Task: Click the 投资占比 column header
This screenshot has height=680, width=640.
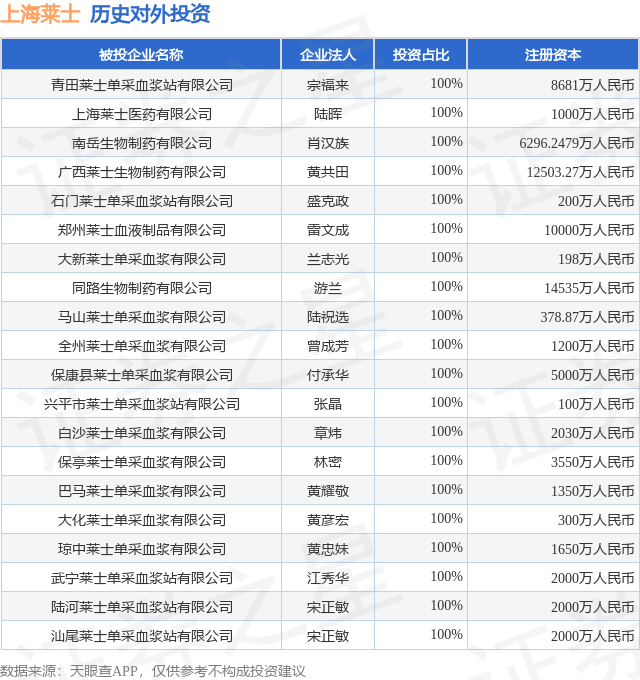Action: tap(421, 55)
